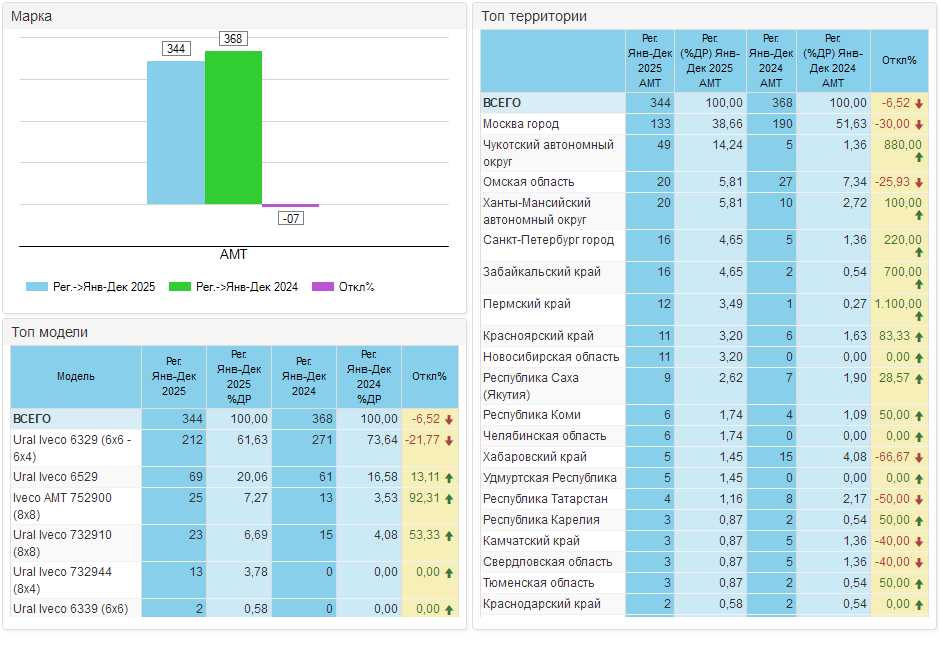940x664 pixels.
Task: Select the Топ территории panel title
Action: click(534, 16)
